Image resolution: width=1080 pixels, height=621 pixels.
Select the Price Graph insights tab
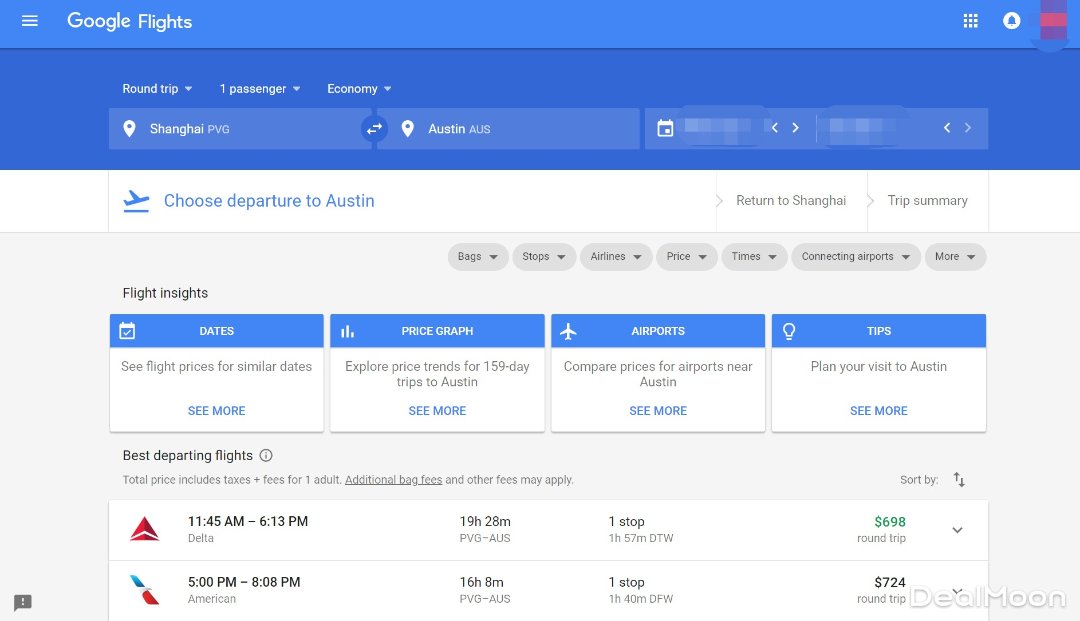click(x=437, y=331)
